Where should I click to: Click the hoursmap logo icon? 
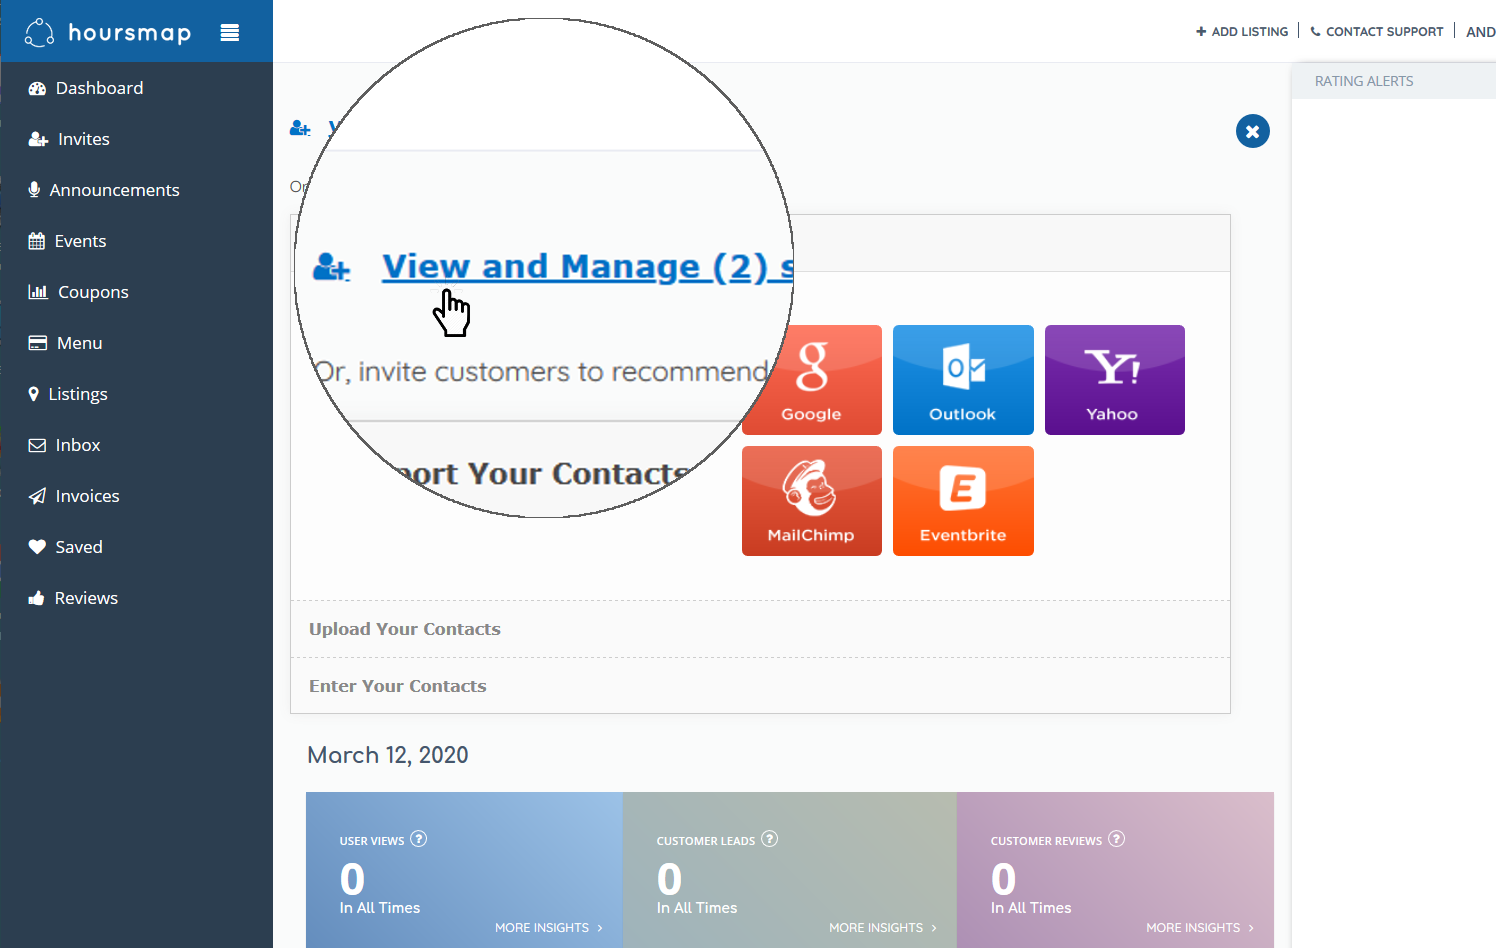coord(39,32)
